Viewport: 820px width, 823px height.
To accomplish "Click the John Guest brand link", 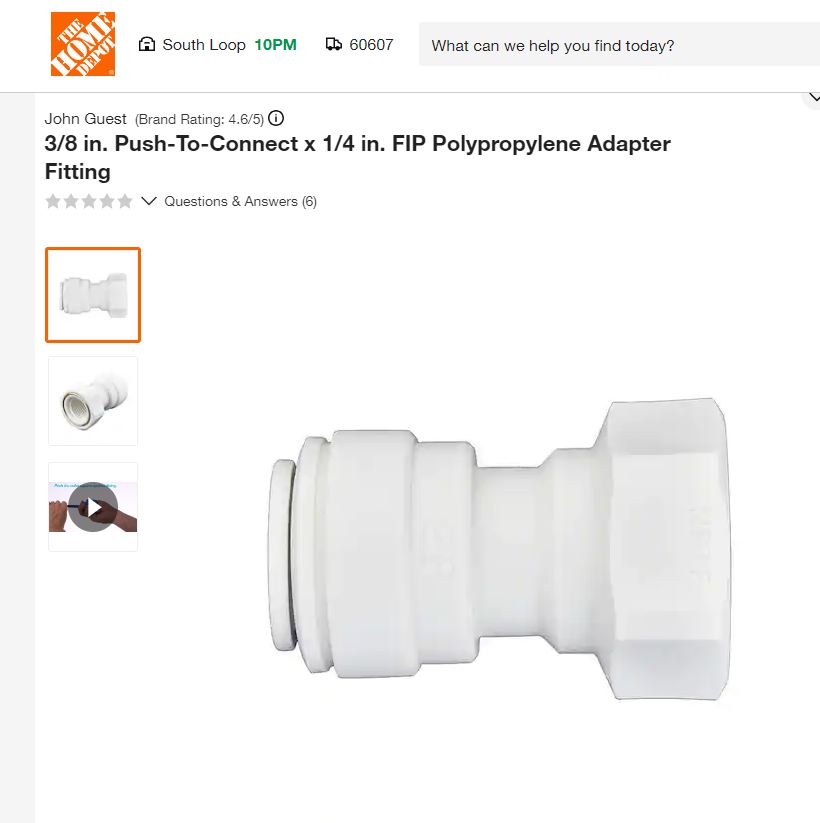I will 86,119.
